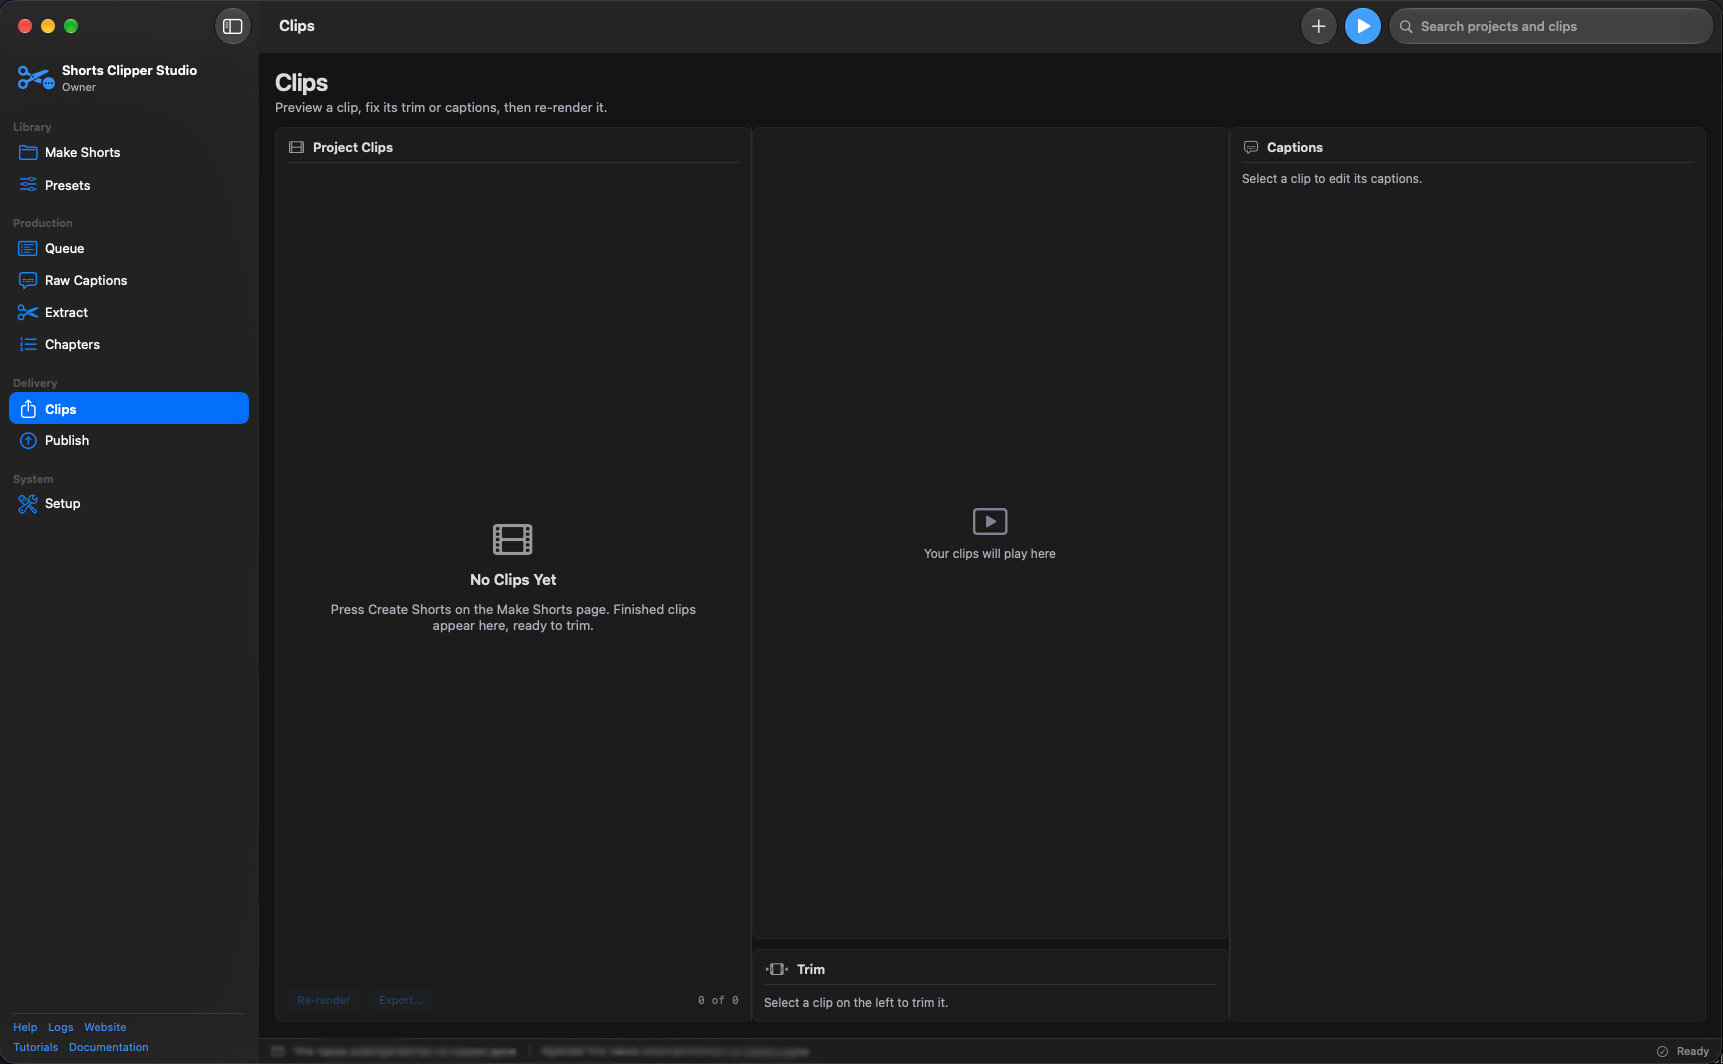Click the Extract scissors icon
The image size is (1723, 1064).
coord(28,312)
